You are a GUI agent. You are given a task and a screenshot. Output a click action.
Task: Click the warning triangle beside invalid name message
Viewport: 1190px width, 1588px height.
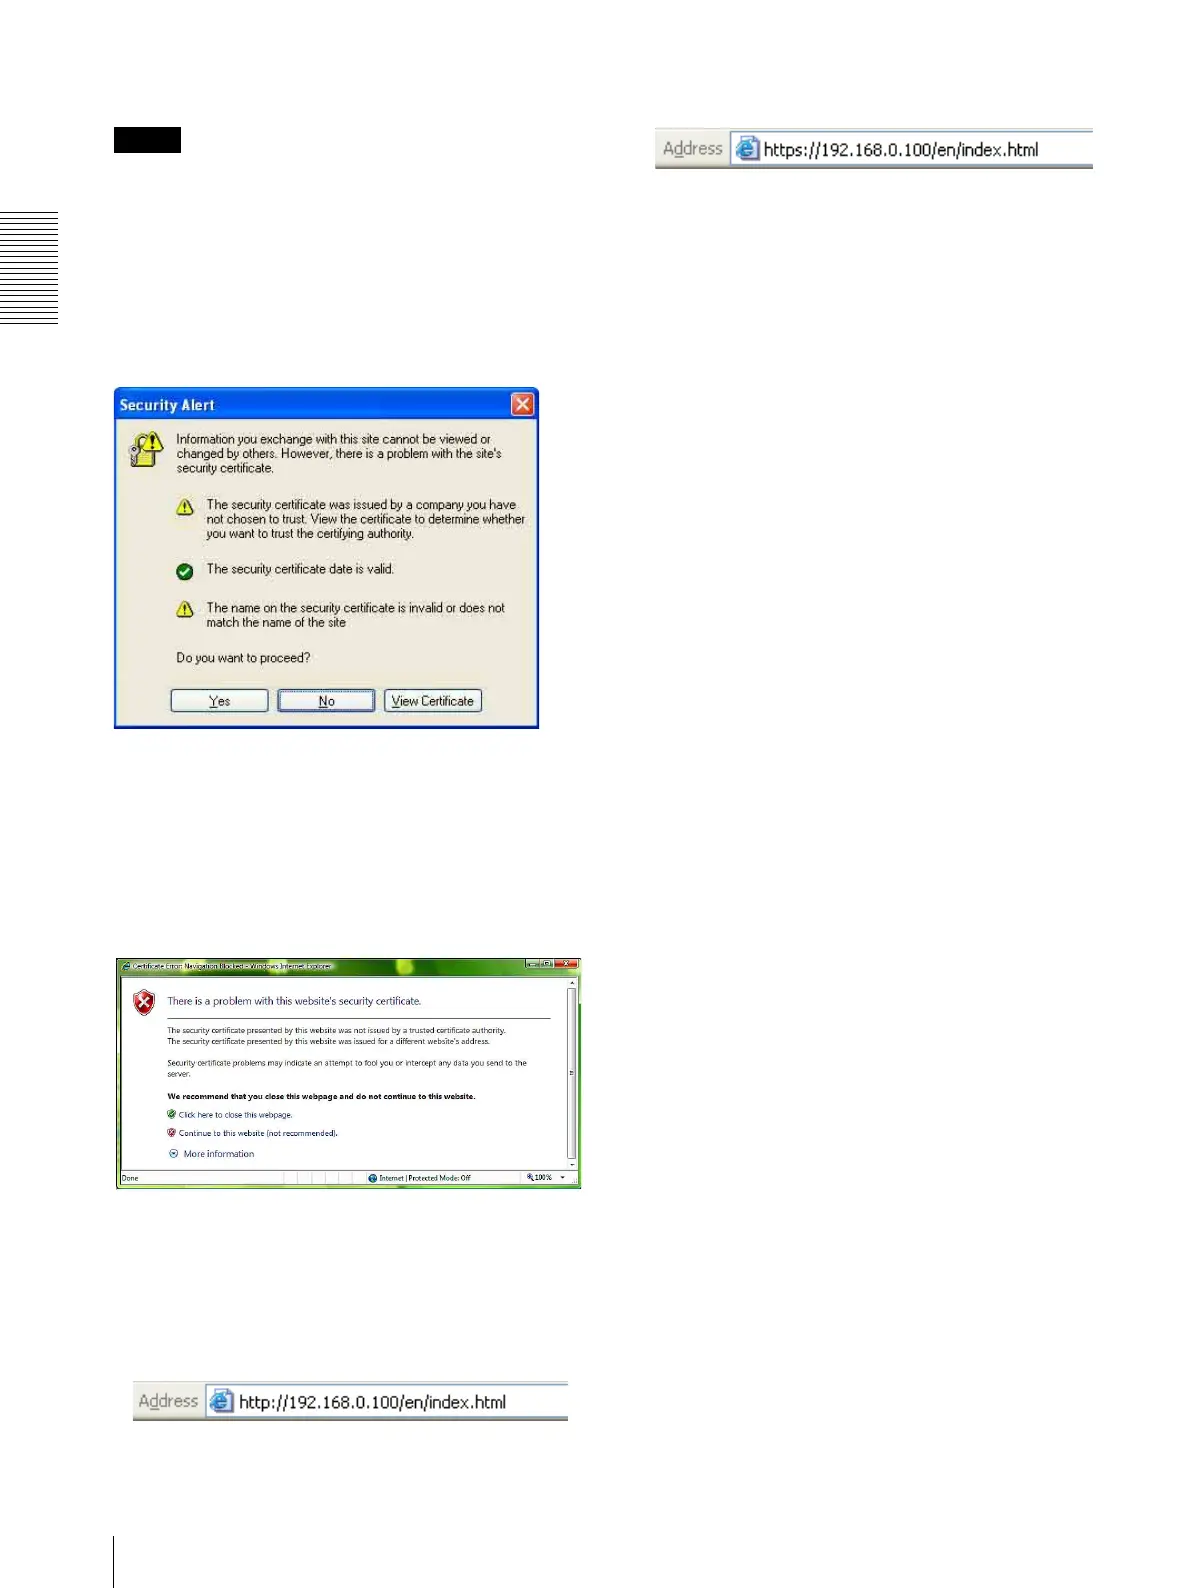tap(185, 609)
